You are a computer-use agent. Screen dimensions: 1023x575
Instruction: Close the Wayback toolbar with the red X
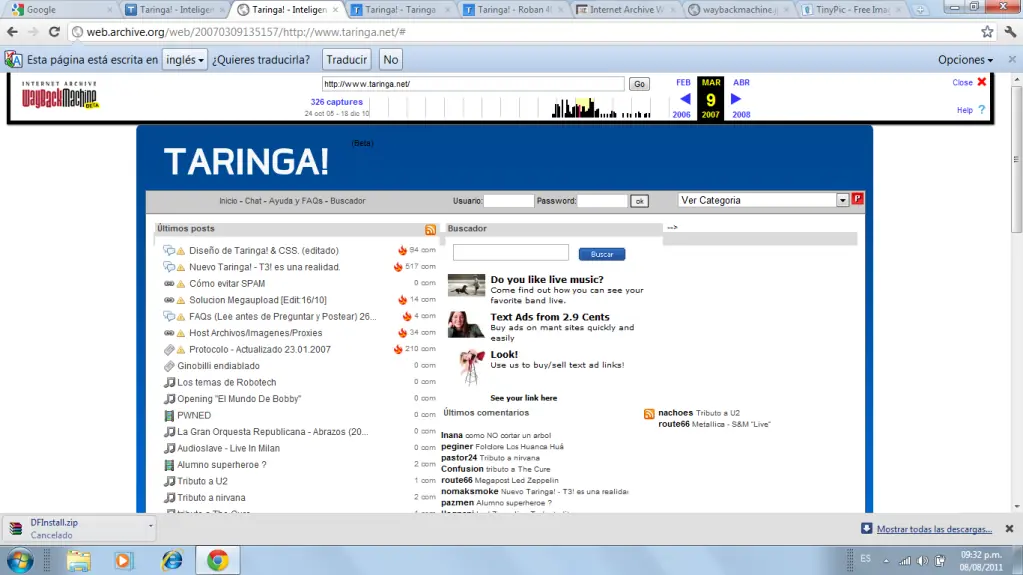[x=982, y=82]
